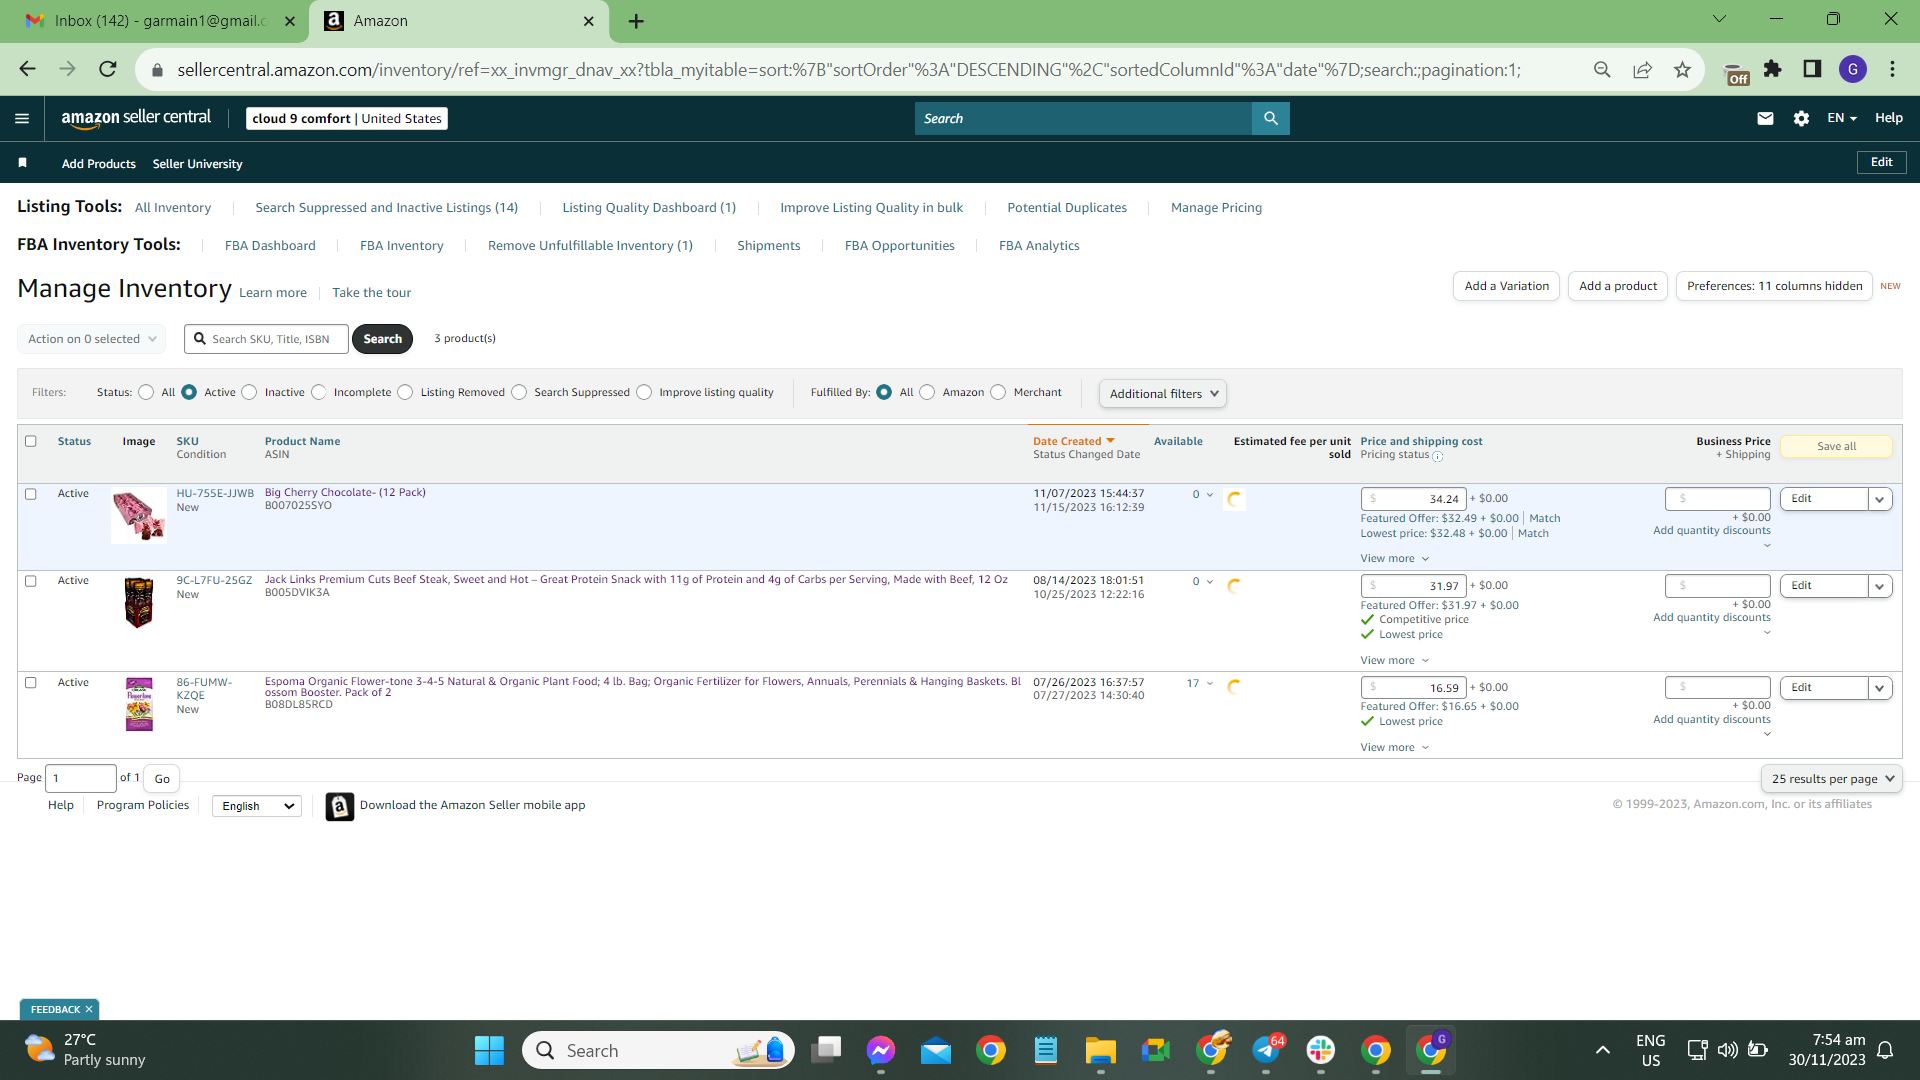This screenshot has height=1080, width=1920.
Task: Go back with browser back arrow
Action: coord(27,69)
